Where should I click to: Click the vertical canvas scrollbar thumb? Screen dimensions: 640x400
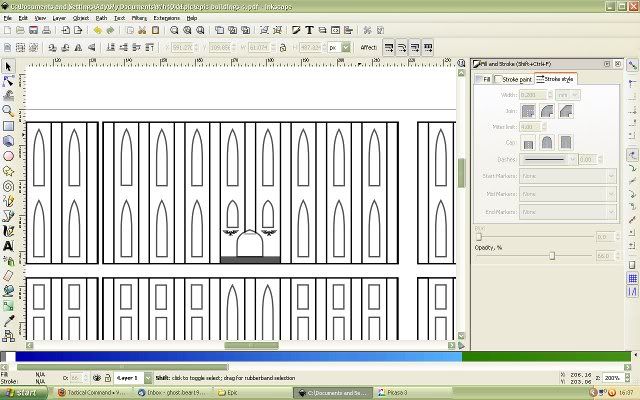pos(461,173)
